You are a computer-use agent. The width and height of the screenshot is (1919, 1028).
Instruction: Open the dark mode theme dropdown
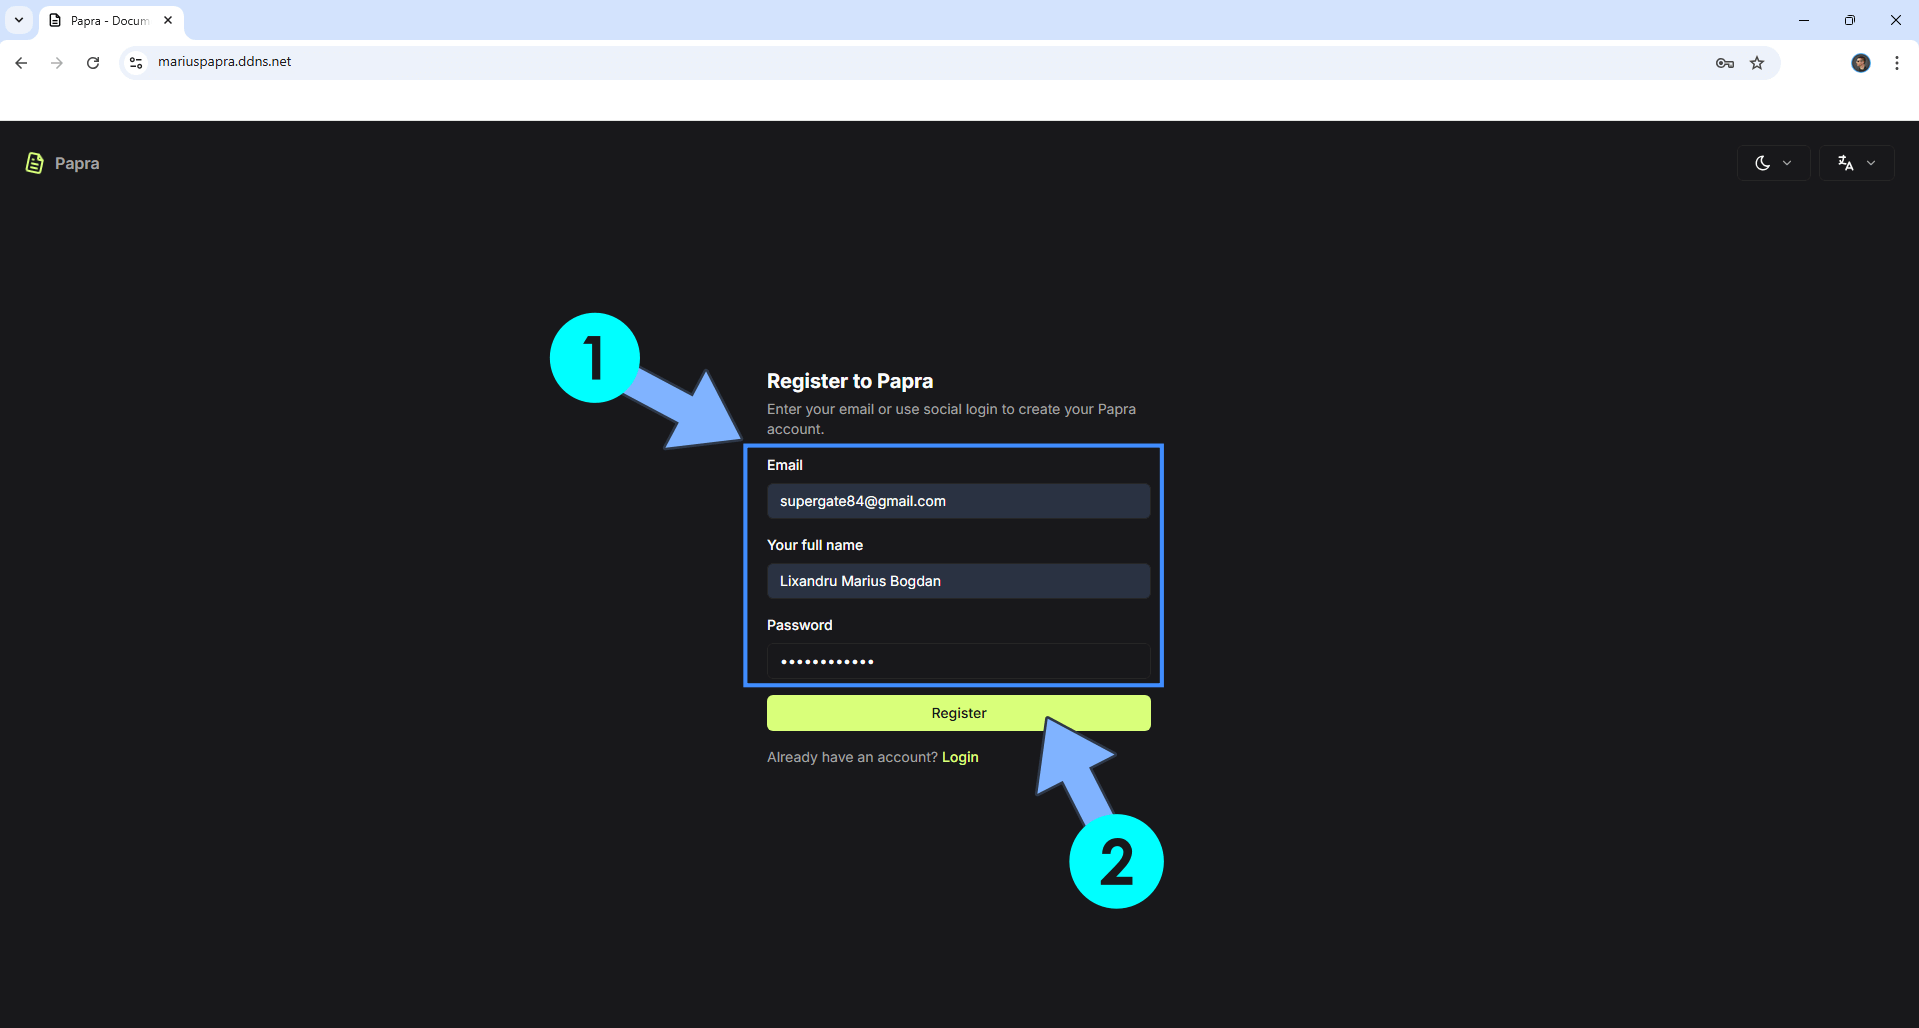point(1773,163)
